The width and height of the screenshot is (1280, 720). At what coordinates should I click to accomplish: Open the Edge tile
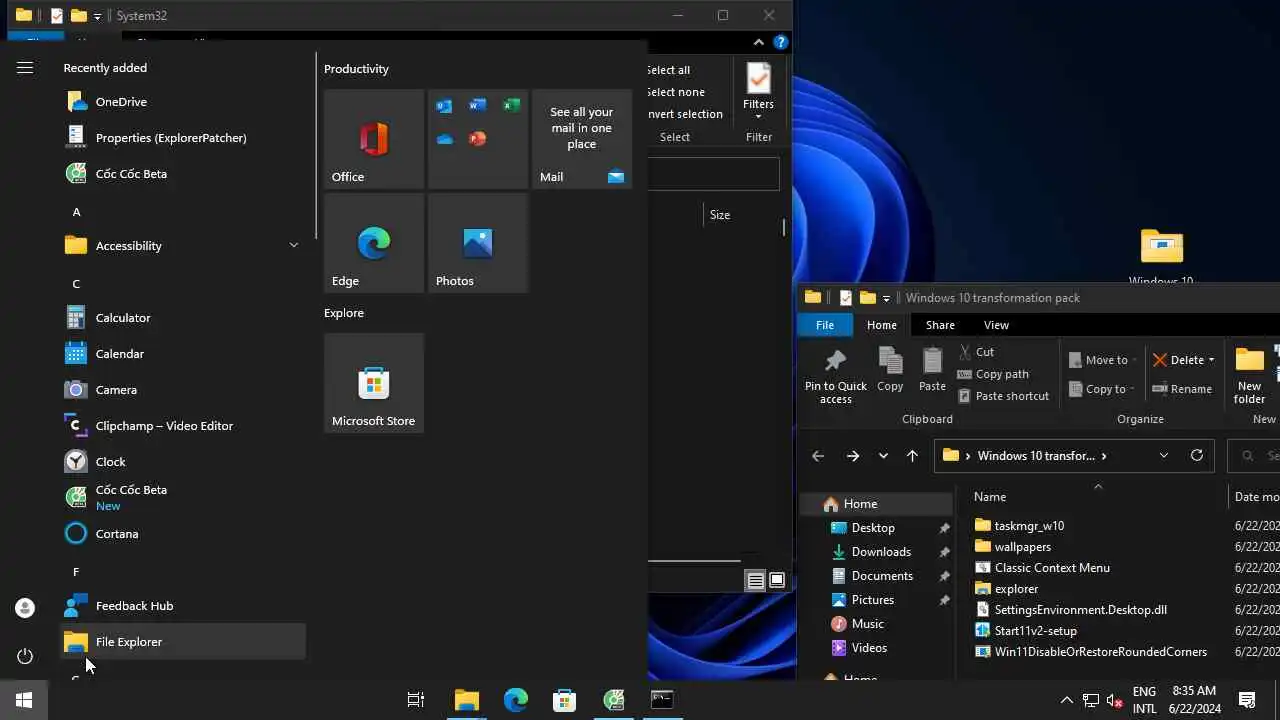[374, 243]
